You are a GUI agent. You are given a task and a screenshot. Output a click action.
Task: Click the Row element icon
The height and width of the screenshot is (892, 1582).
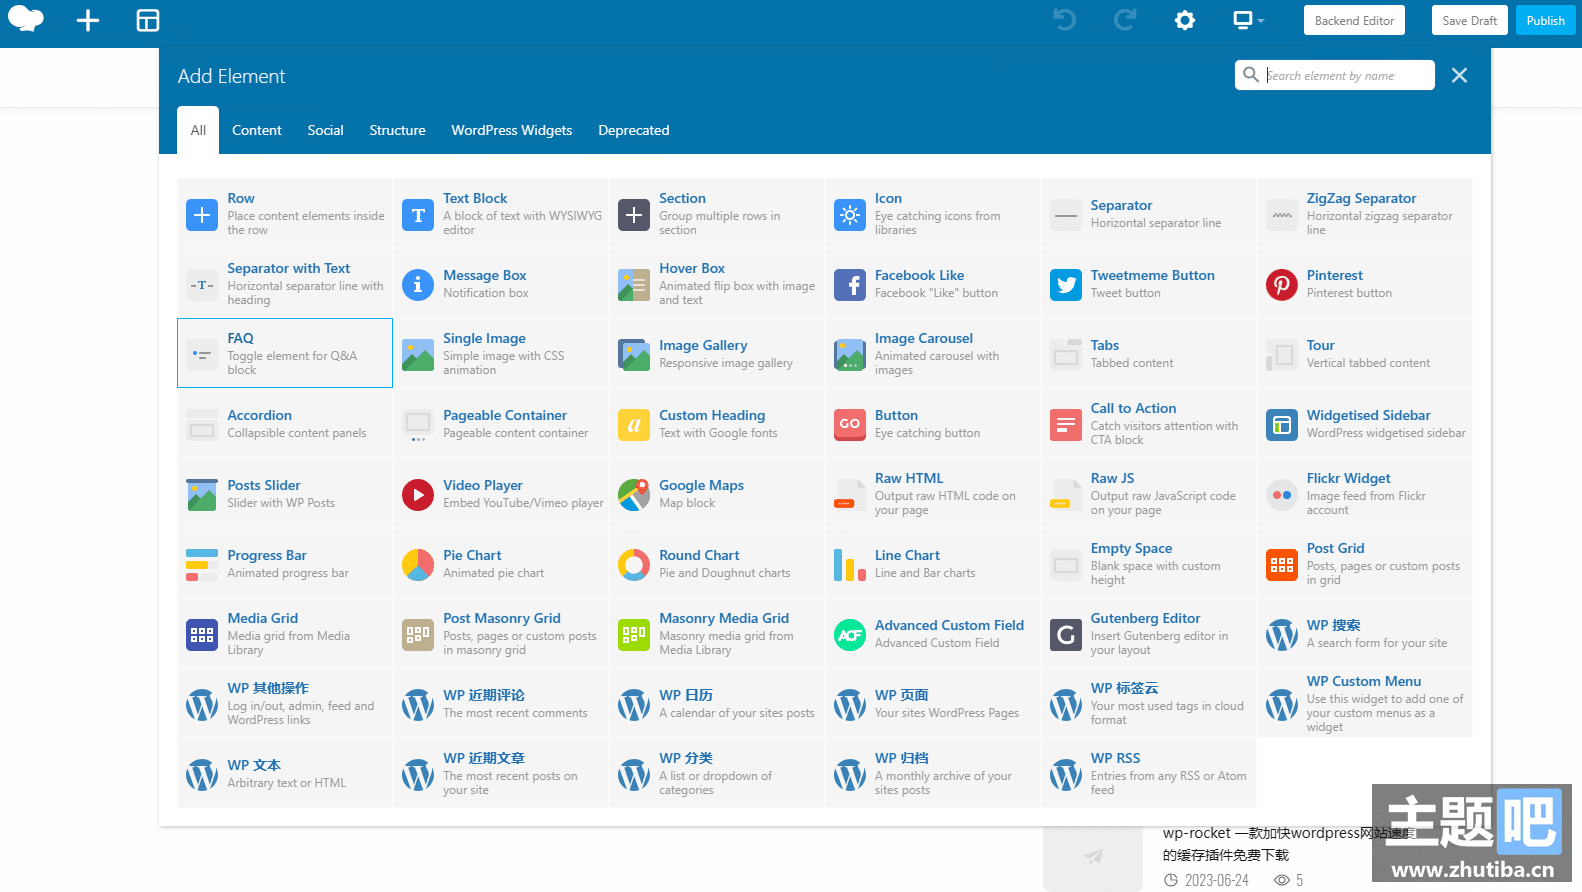[202, 215]
